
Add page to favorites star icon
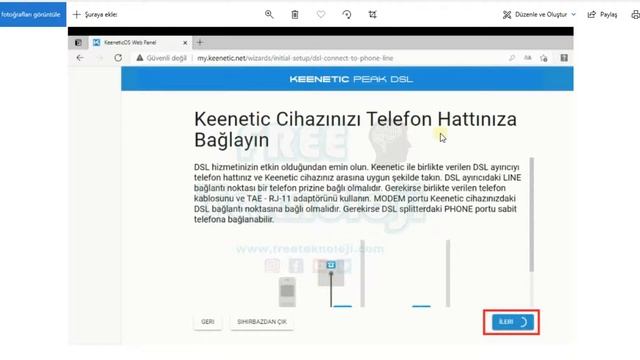coord(544,58)
